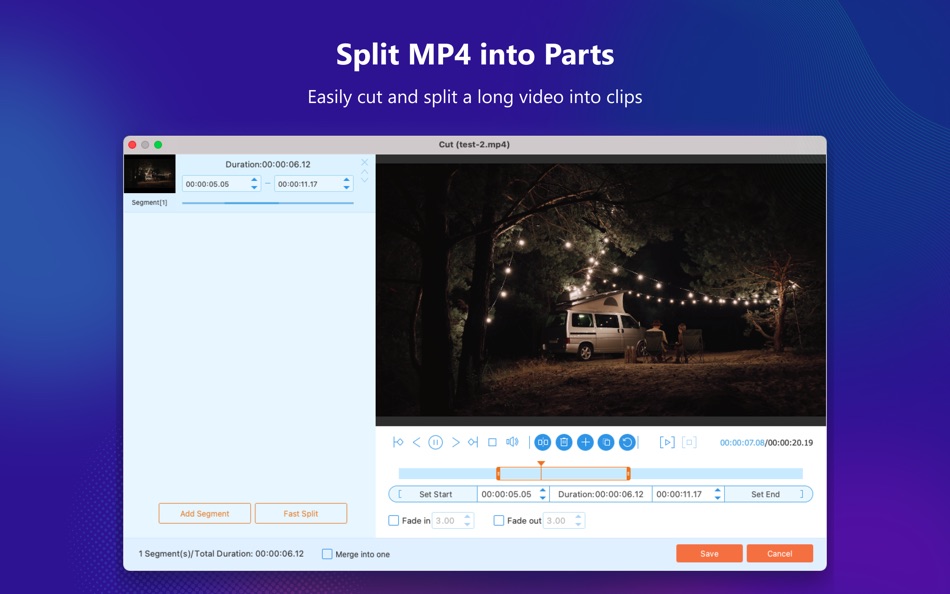950x594 pixels.
Task: Enable the Fade in checkbox
Action: pyautogui.click(x=394, y=521)
